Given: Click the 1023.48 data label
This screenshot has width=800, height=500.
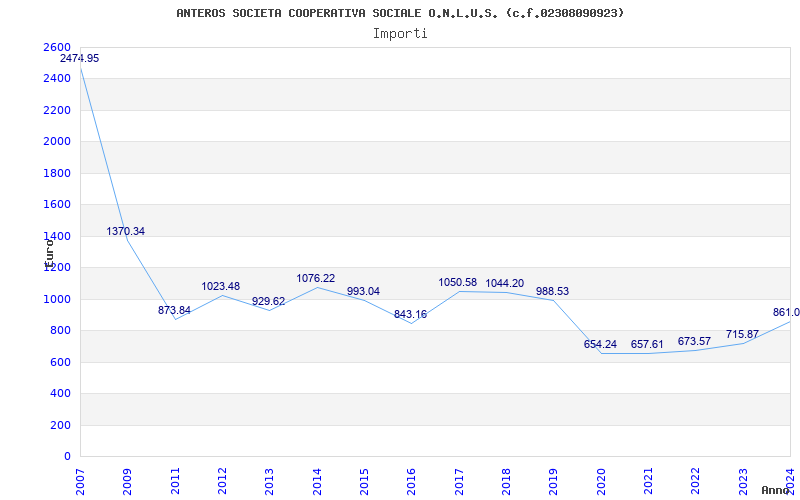Looking at the screenshot, I should [x=221, y=287].
